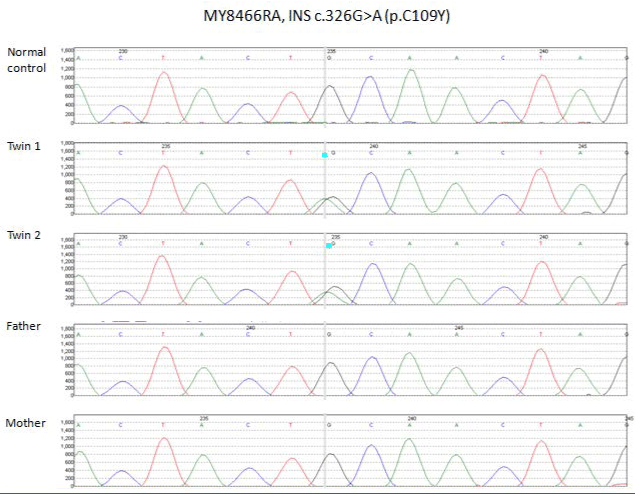Click position 240 in Normal control ruler
This screenshot has height=494, width=635.
(543, 49)
